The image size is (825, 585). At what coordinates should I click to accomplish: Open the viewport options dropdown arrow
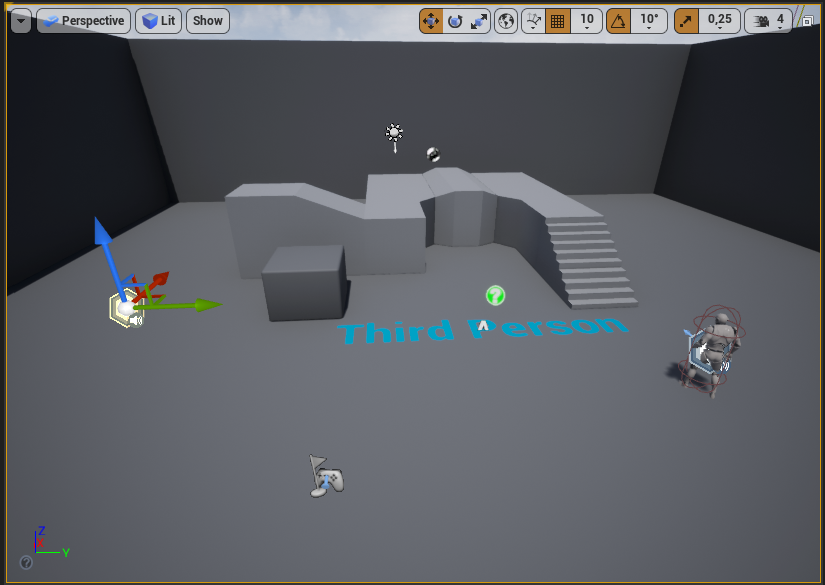pyautogui.click(x=21, y=21)
